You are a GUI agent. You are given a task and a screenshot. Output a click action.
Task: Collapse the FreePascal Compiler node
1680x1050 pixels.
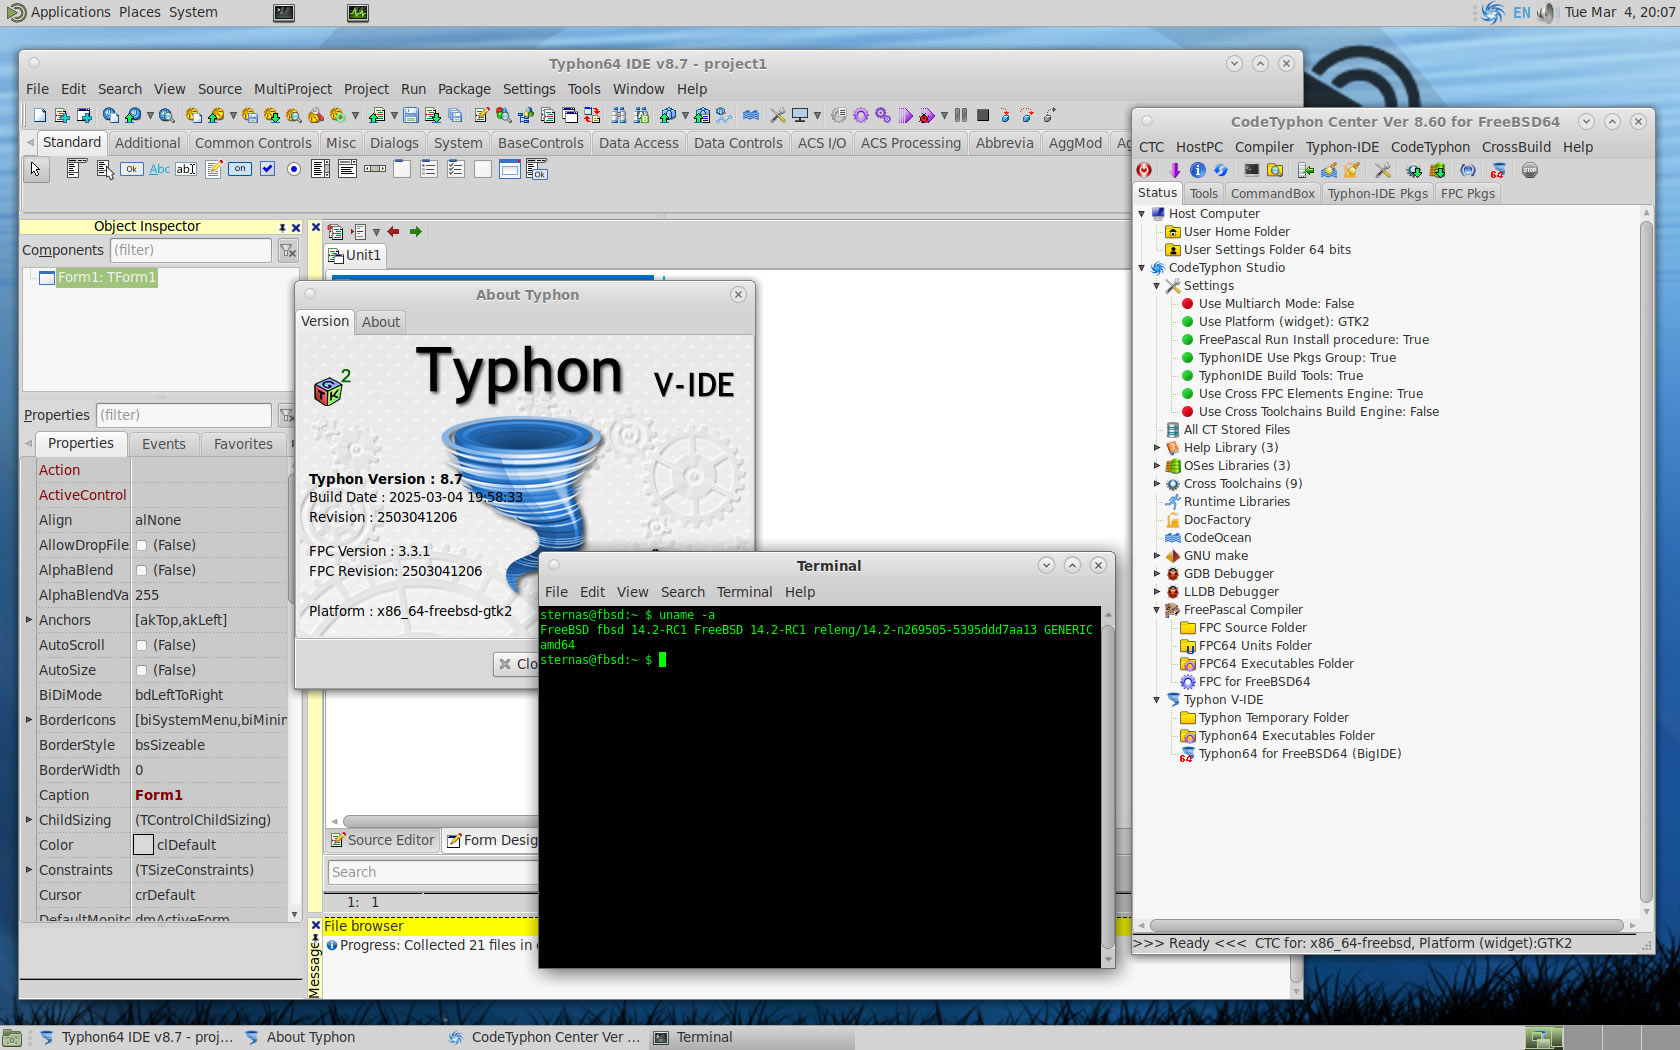coord(1157,610)
